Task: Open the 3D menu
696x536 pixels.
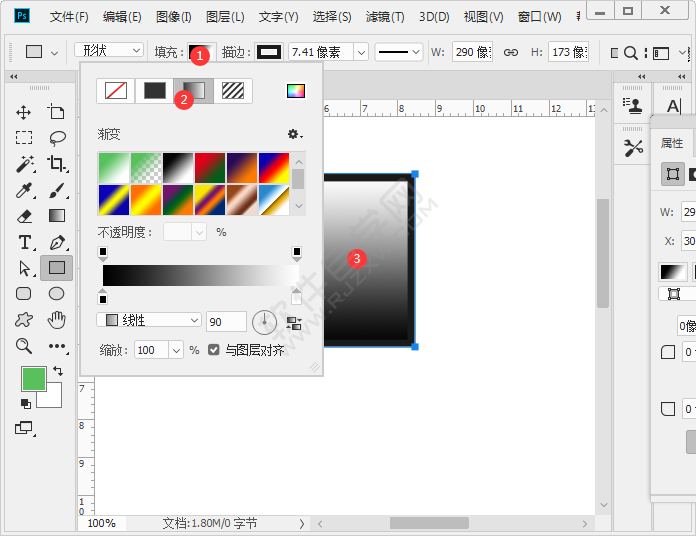Action: click(x=434, y=17)
